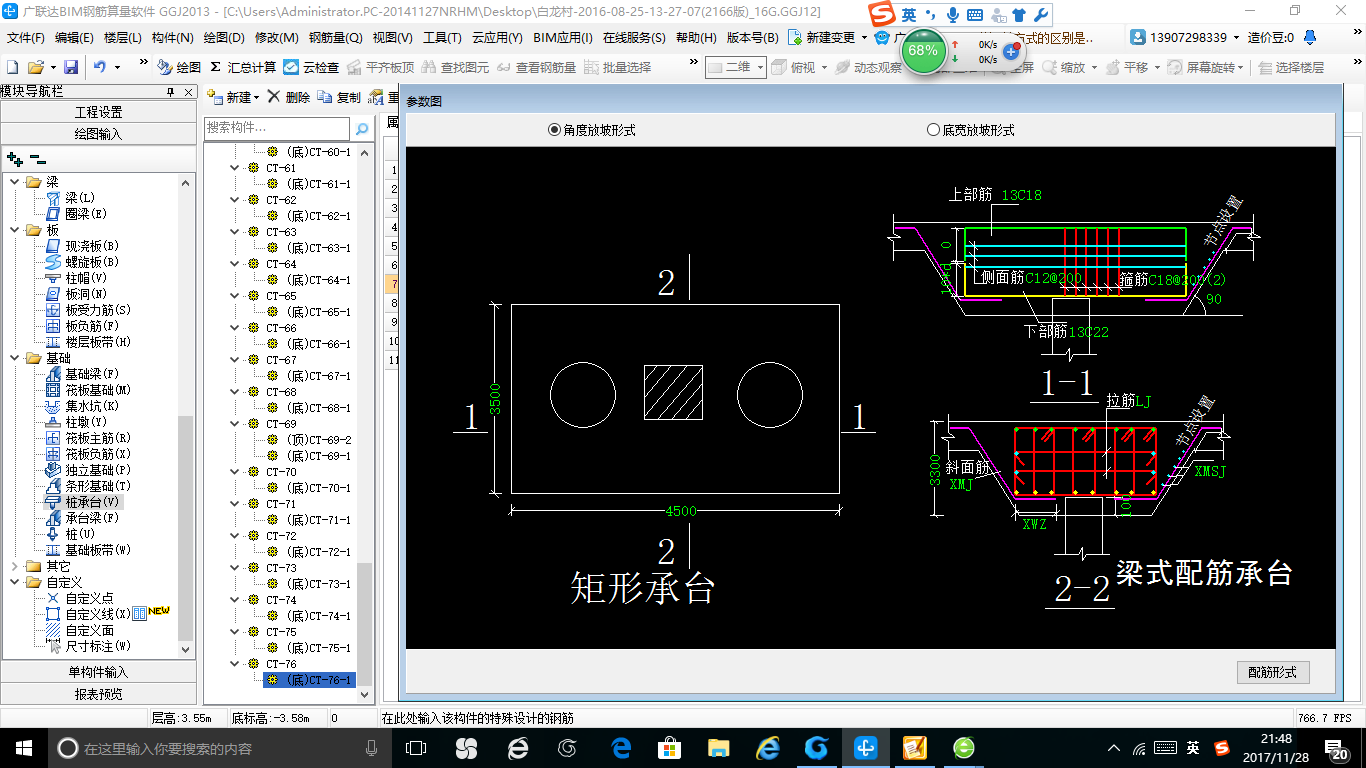The image size is (1366, 768).
Task: Open the 构件(N) menu
Action: click(172, 38)
